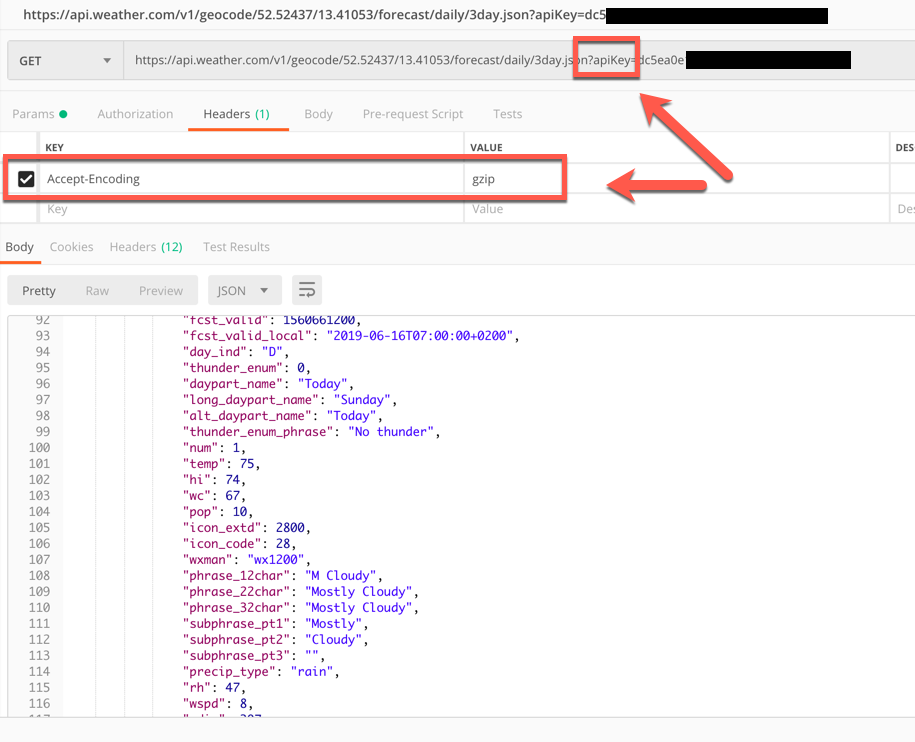The width and height of the screenshot is (915, 742).
Task: Click the "Sunday" value on line 97
Action: click(x=362, y=400)
